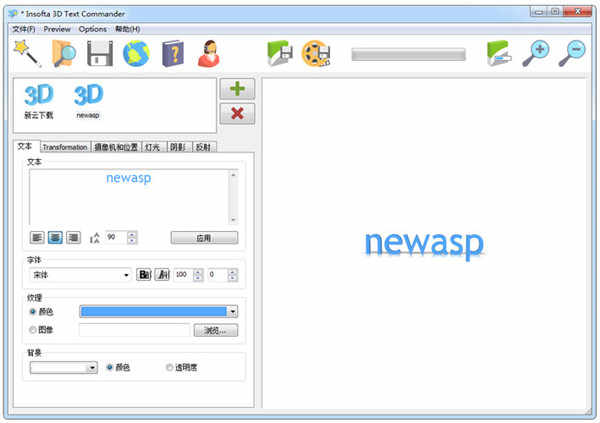Image resolution: width=600 pixels, height=423 pixels.
Task: Open the 帮助(H) menu
Action: [x=128, y=29]
